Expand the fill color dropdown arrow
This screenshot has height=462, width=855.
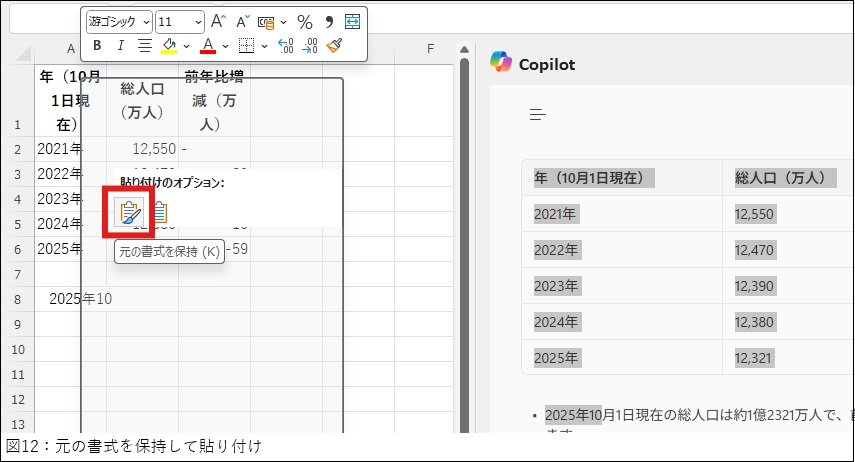[x=186, y=45]
